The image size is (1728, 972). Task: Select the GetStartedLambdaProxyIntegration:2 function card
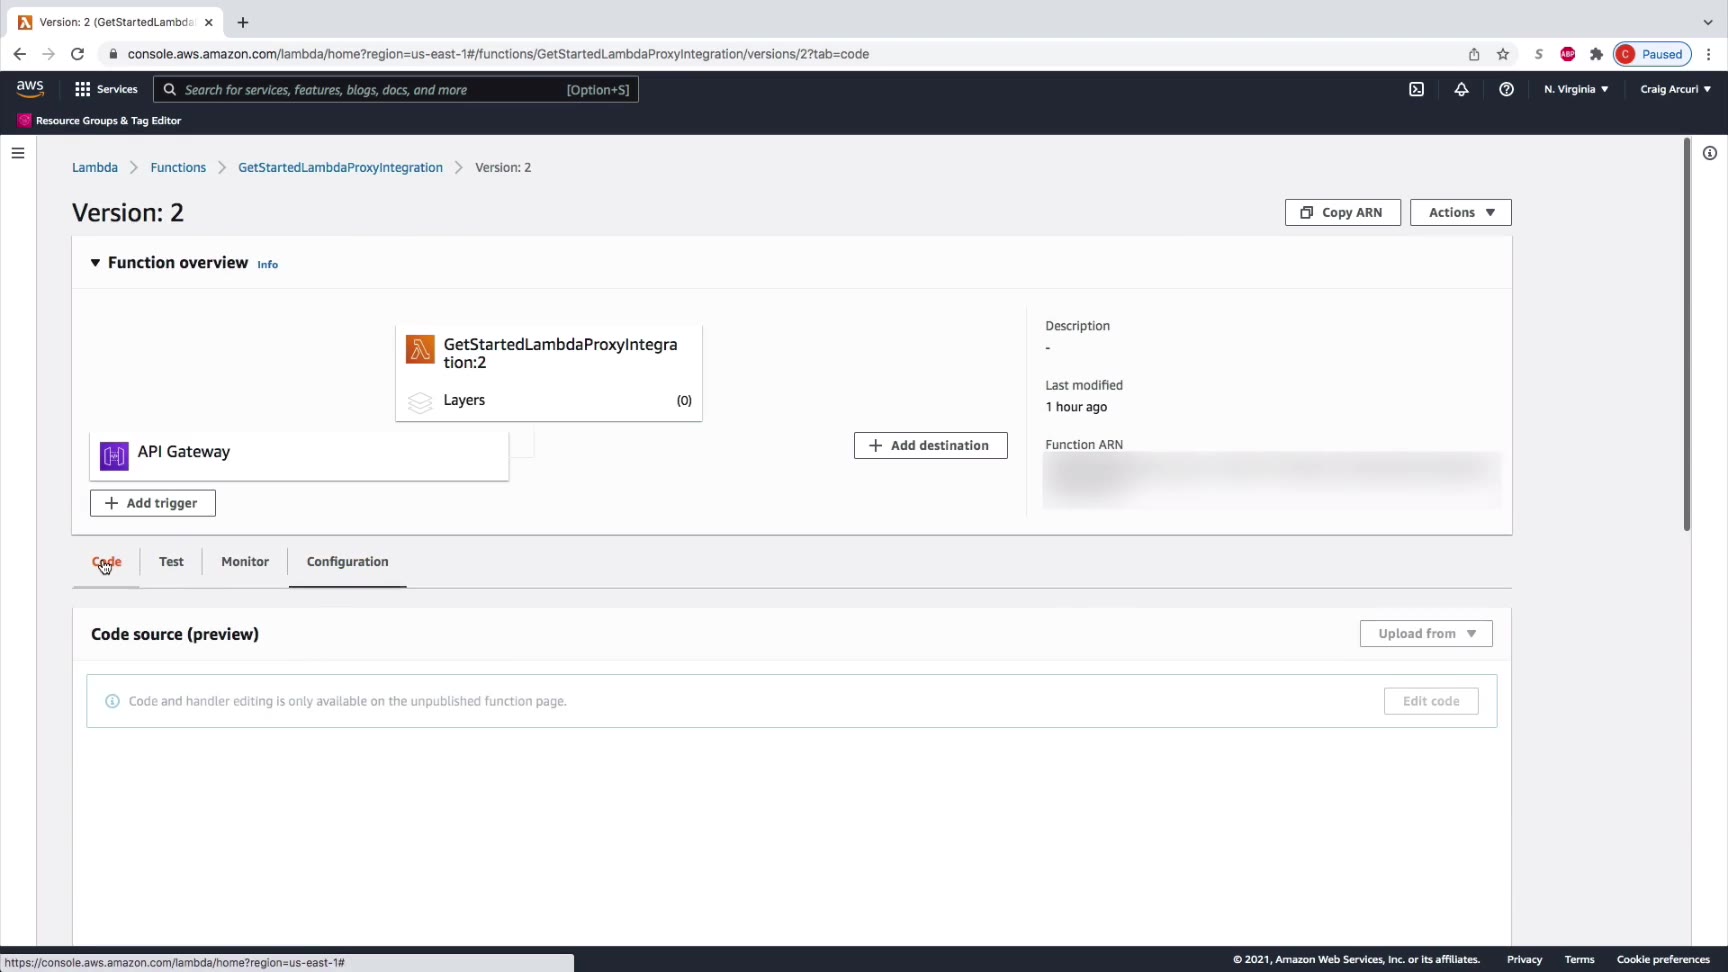point(549,373)
